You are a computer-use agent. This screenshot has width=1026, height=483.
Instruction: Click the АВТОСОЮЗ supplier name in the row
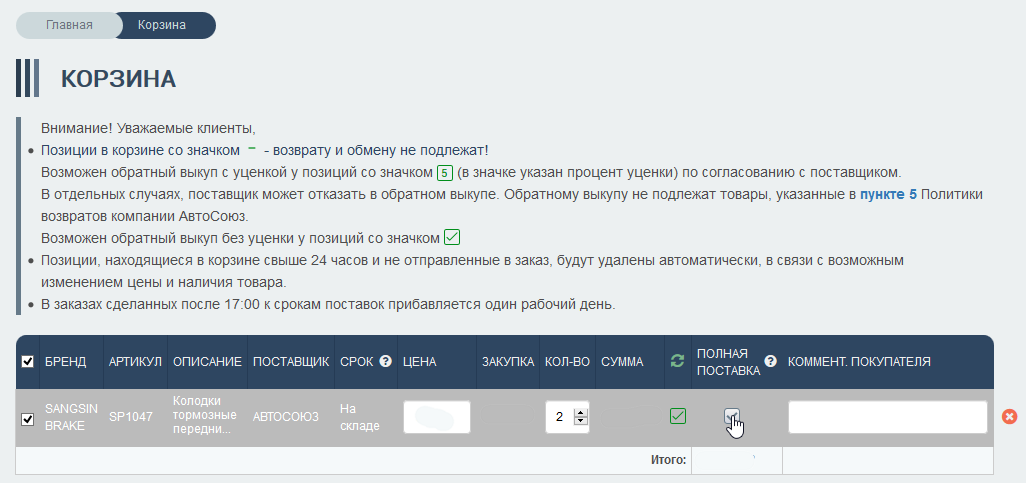coord(288,417)
